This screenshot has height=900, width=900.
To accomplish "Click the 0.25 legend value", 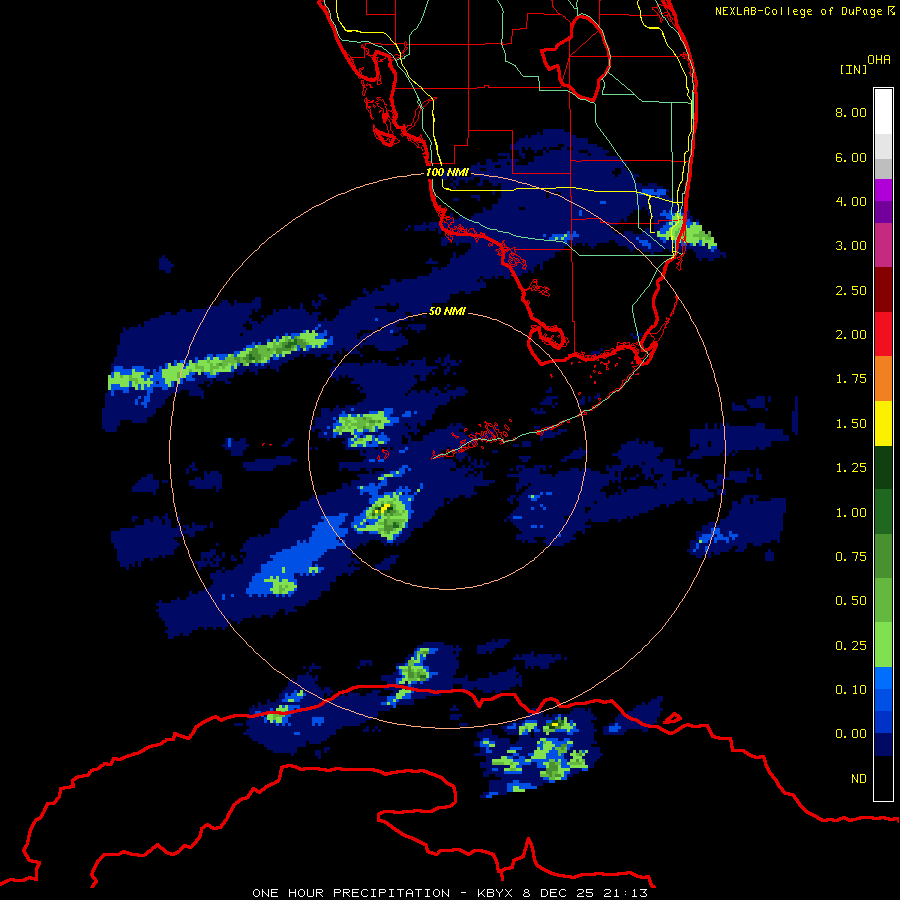I will click(851, 646).
